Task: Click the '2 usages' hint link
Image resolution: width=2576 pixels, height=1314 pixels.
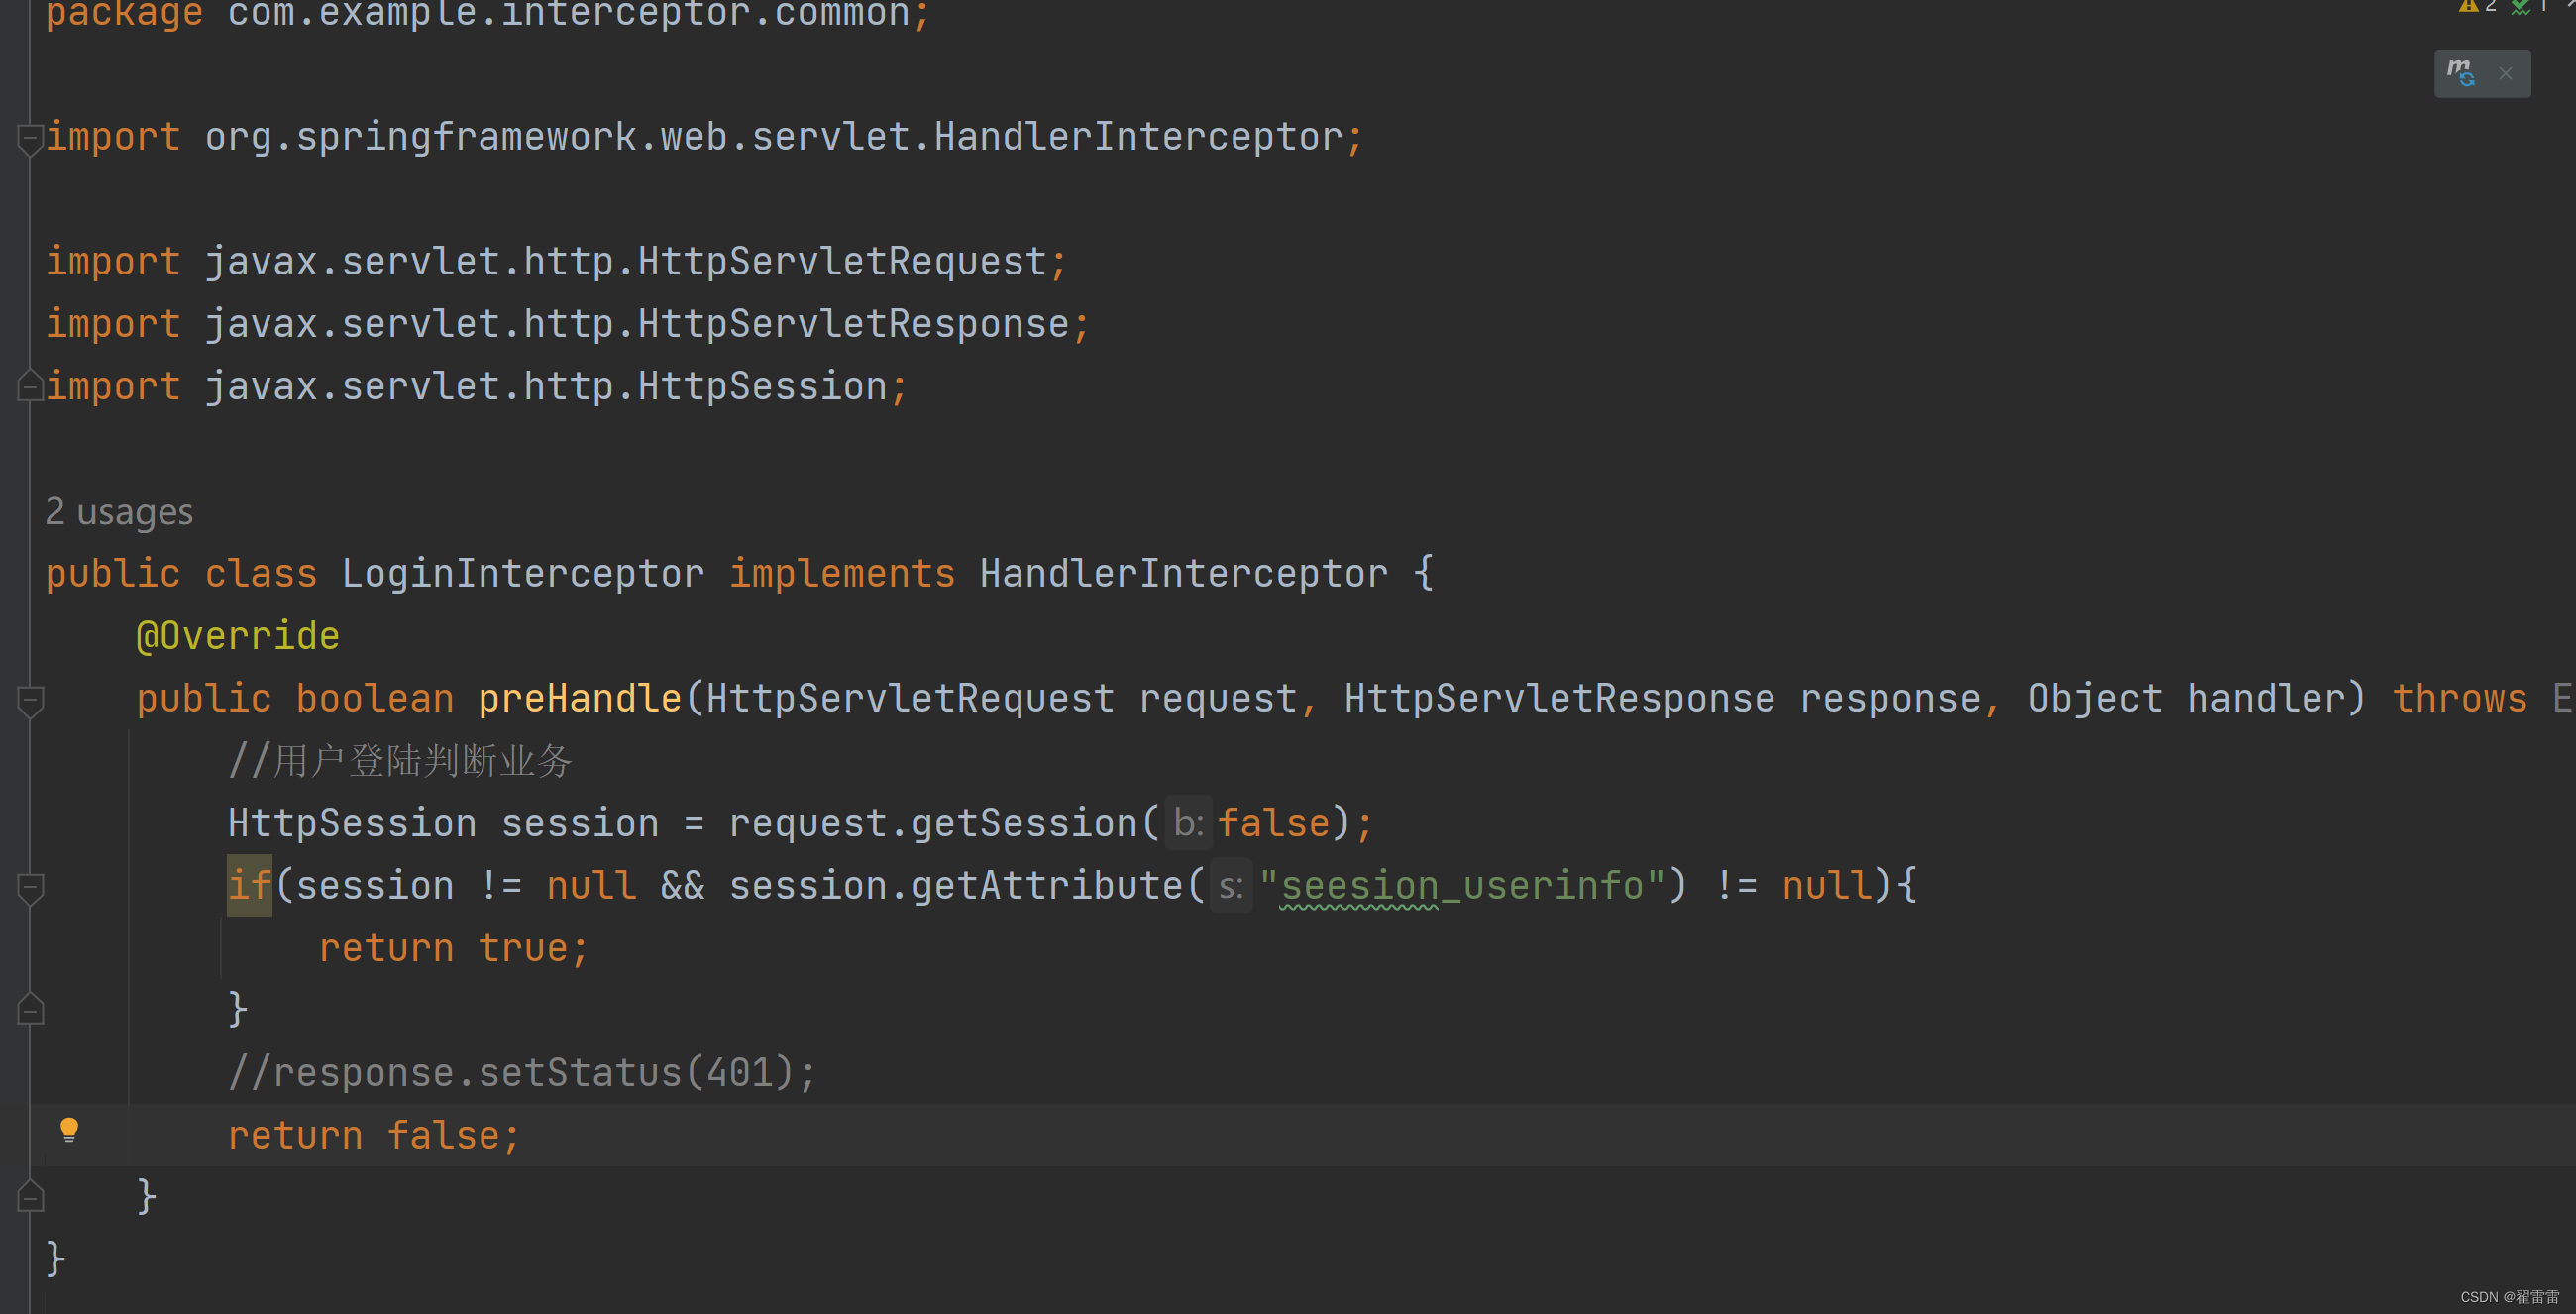Action: 119,512
